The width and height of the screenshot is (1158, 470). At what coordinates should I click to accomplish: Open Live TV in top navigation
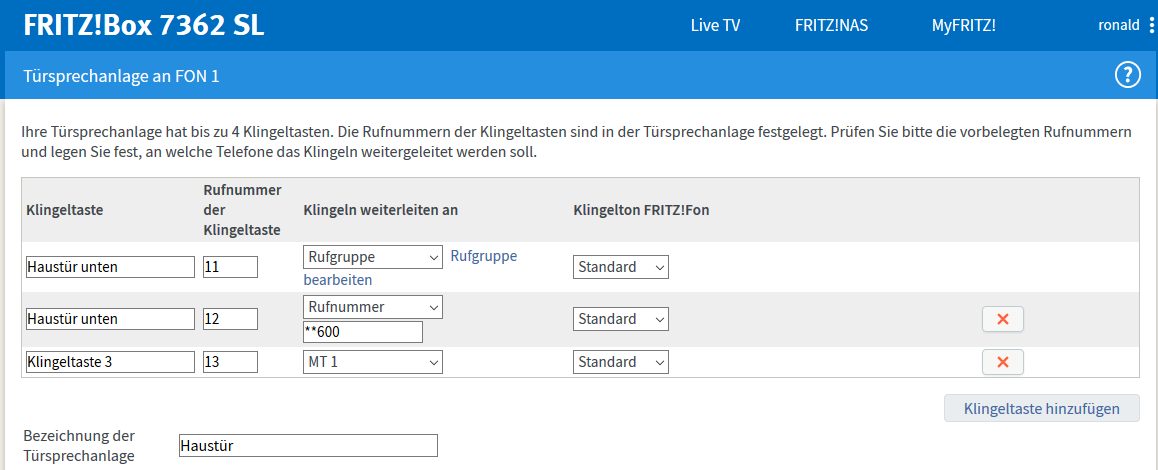716,26
